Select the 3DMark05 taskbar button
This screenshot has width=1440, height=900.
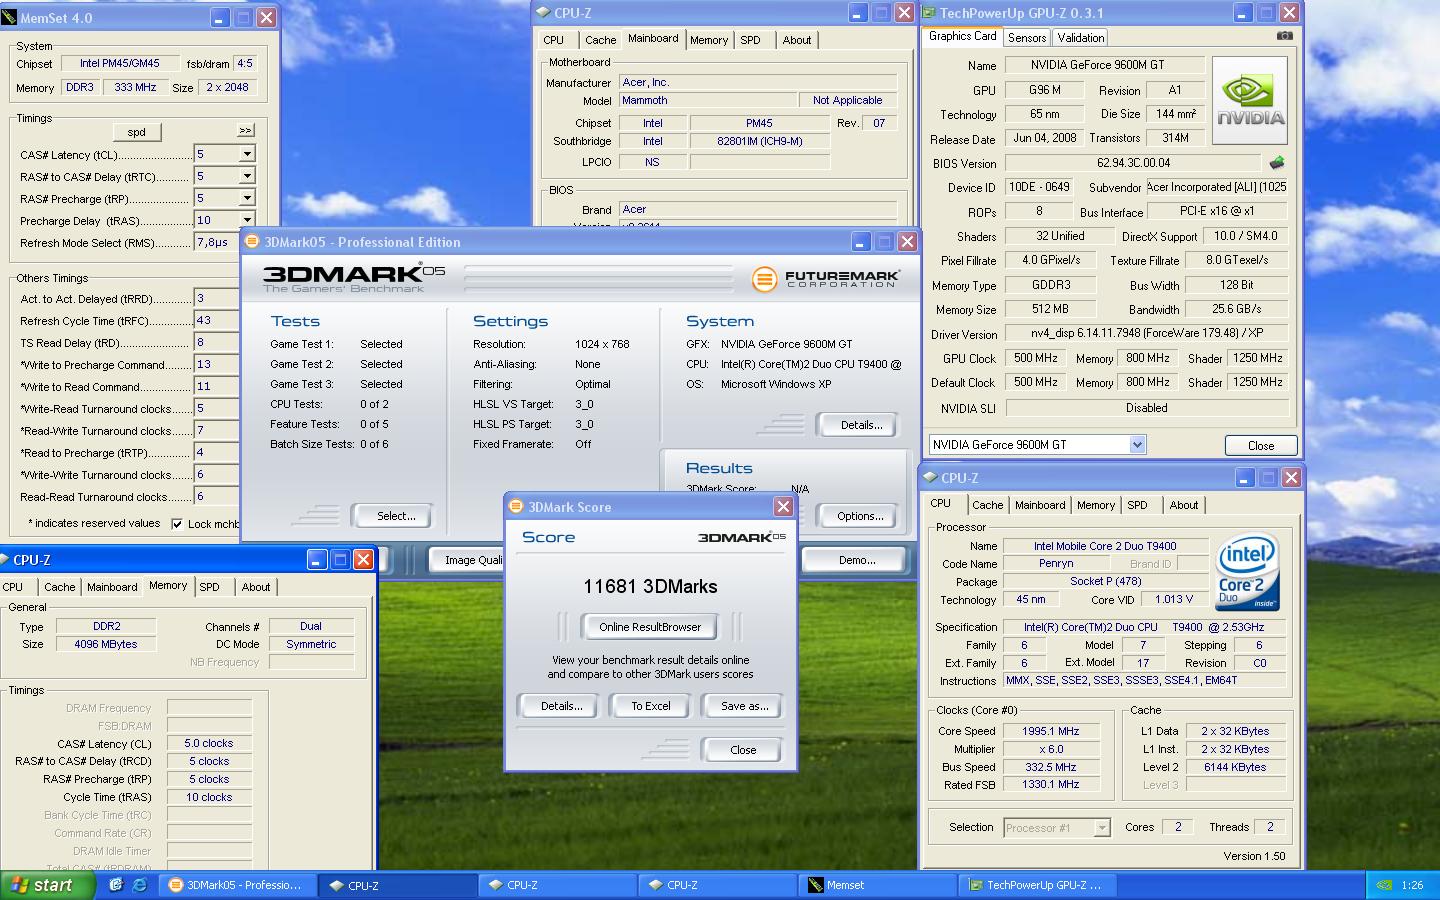pyautogui.click(x=237, y=885)
